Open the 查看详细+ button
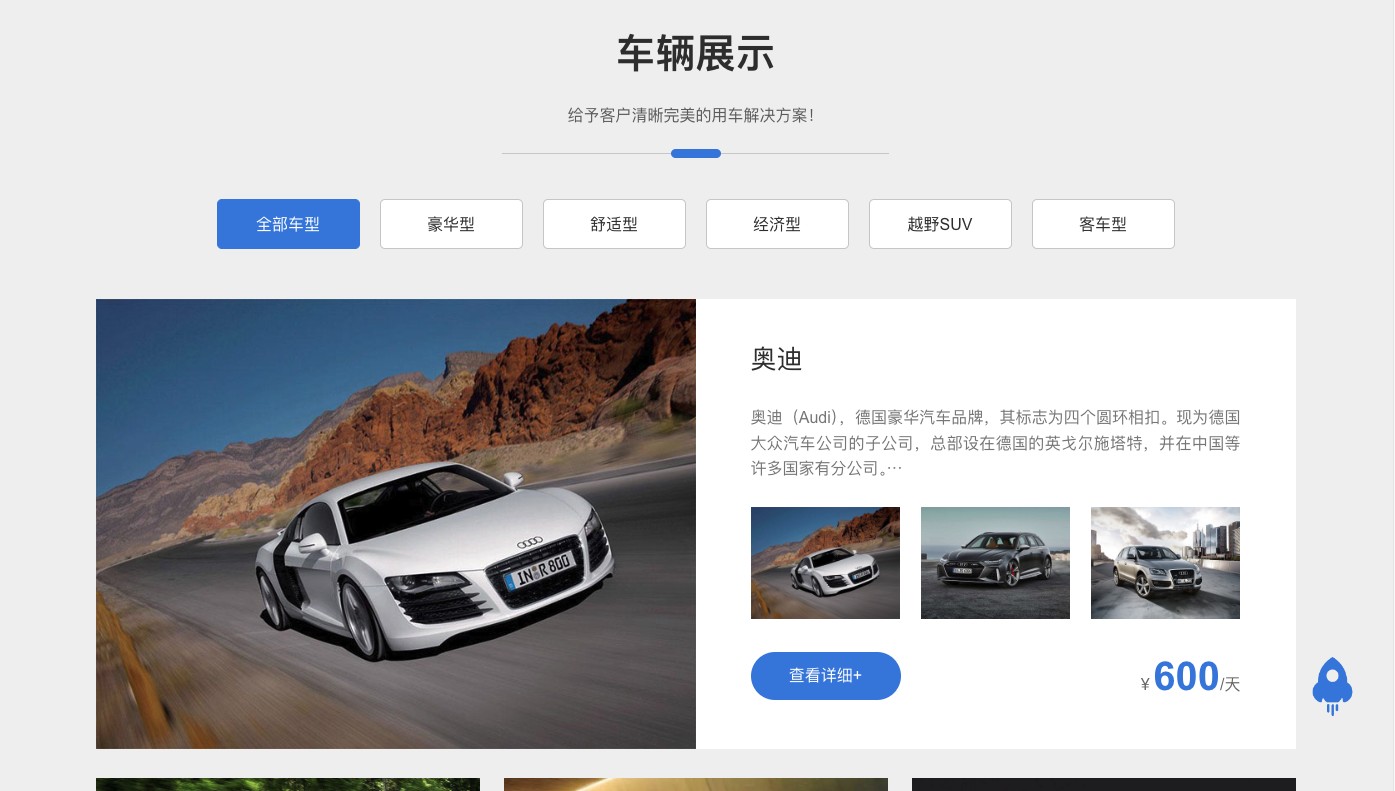Image resolution: width=1395 pixels, height=791 pixels. pyautogui.click(x=826, y=676)
